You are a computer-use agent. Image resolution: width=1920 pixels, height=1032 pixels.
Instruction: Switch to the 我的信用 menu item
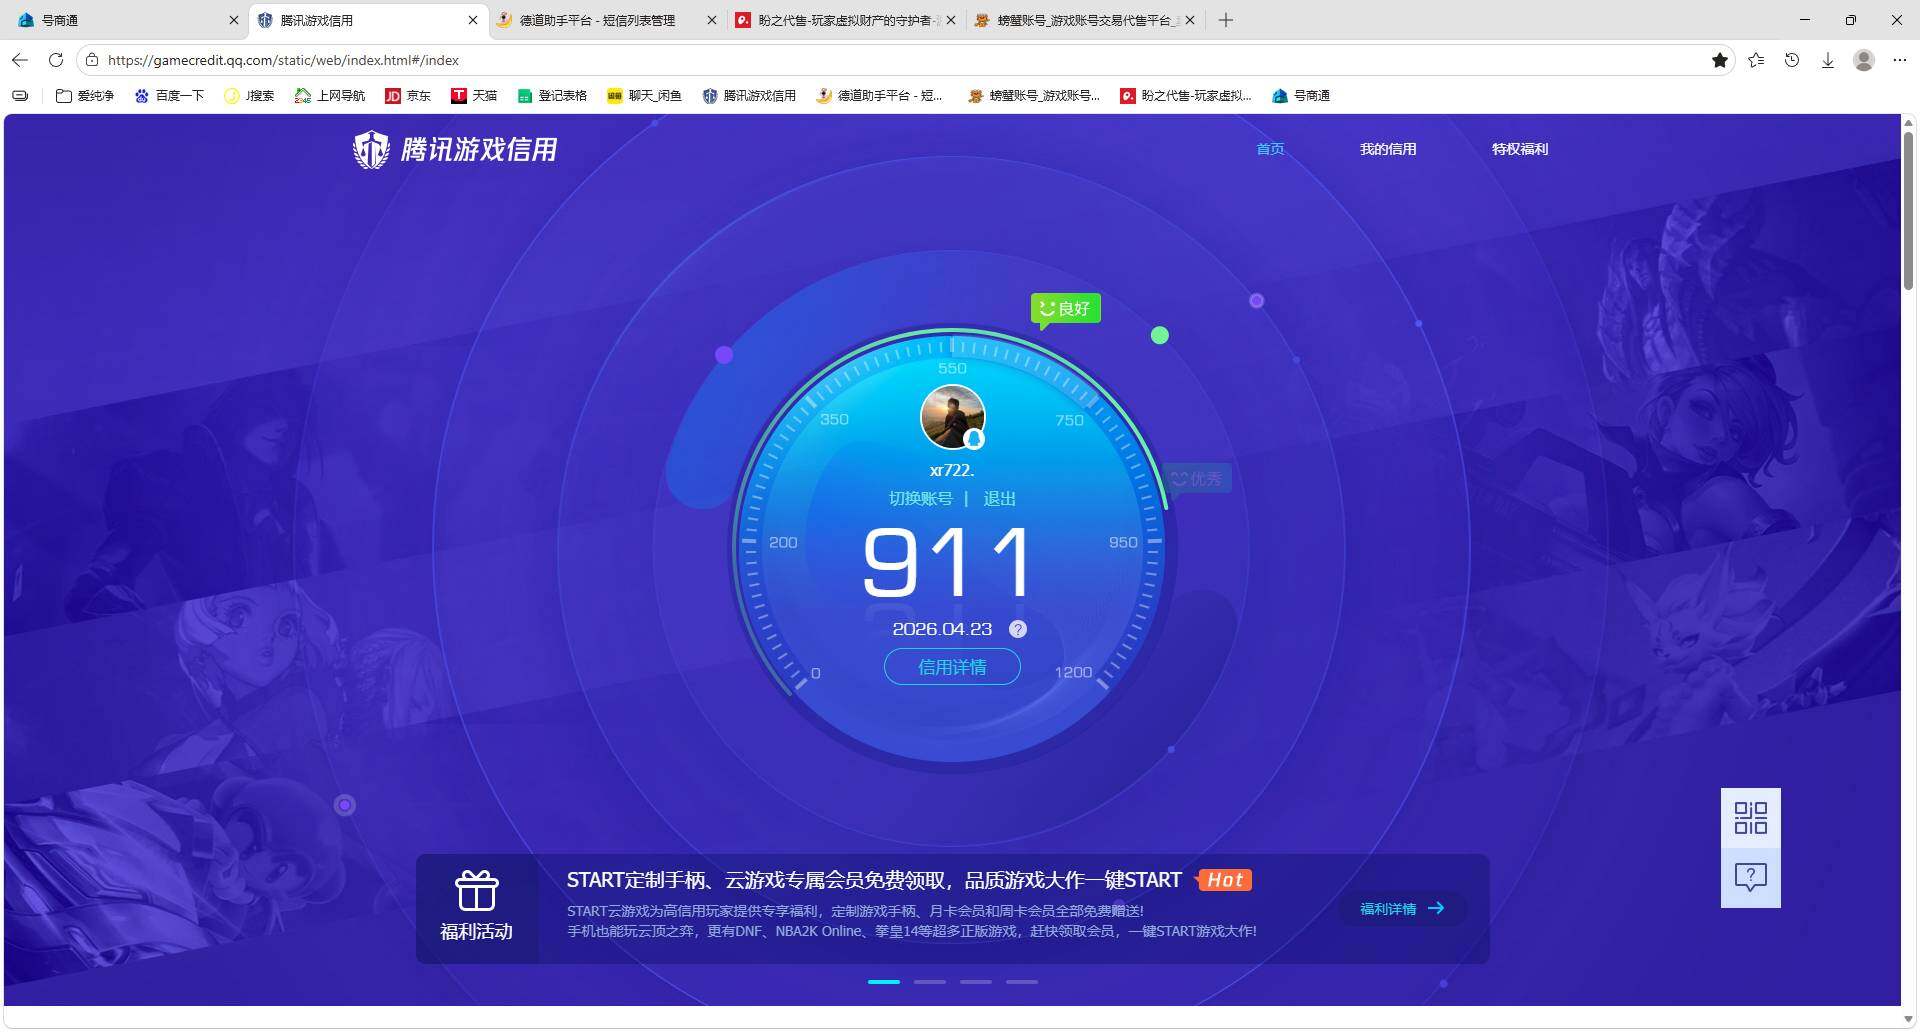coord(1388,149)
